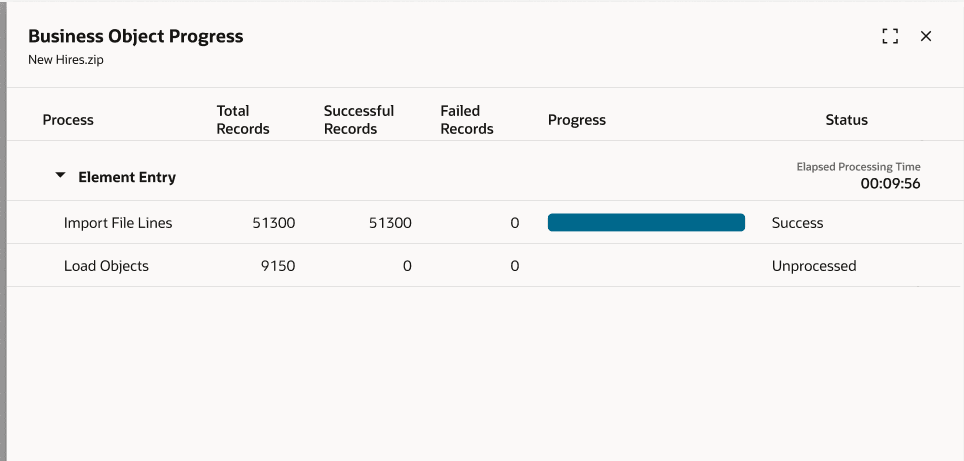Click the Failed Records column header
The image size is (964, 461).
tap(467, 120)
